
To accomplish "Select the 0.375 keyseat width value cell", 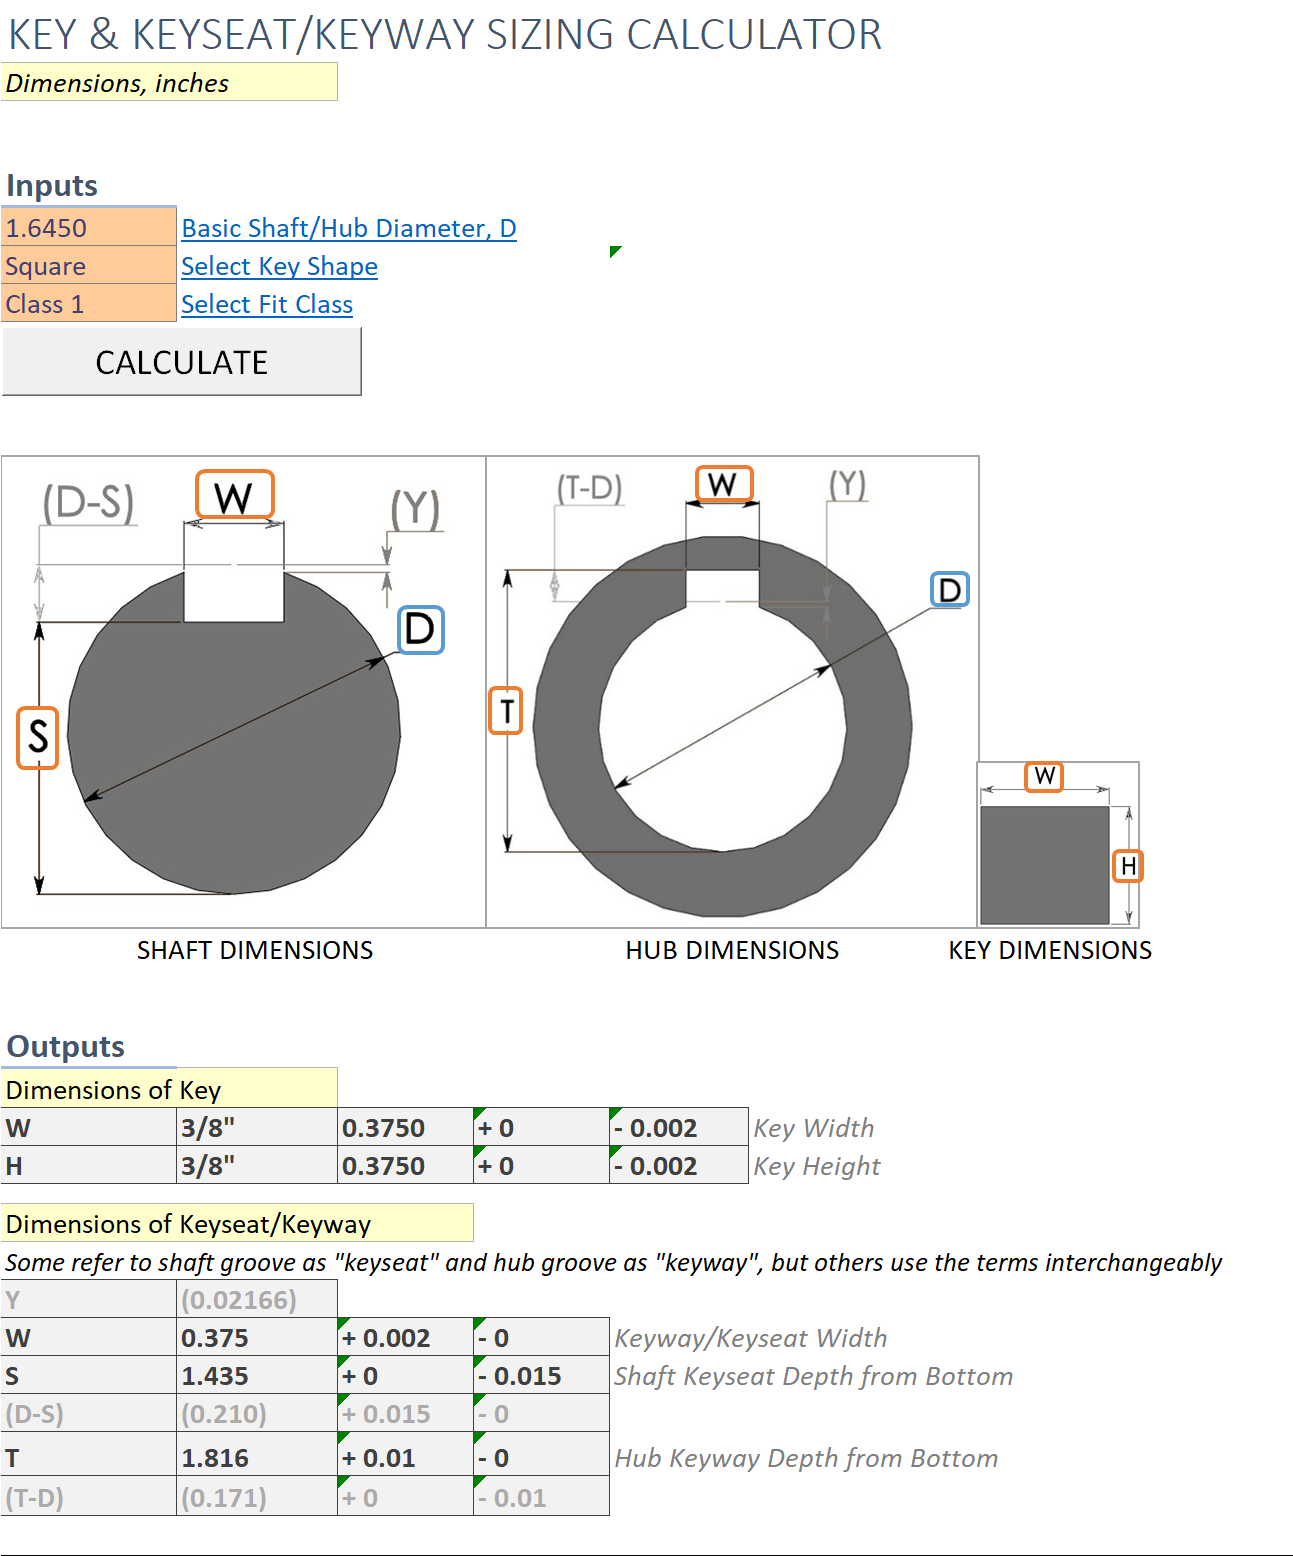I will click(257, 1337).
